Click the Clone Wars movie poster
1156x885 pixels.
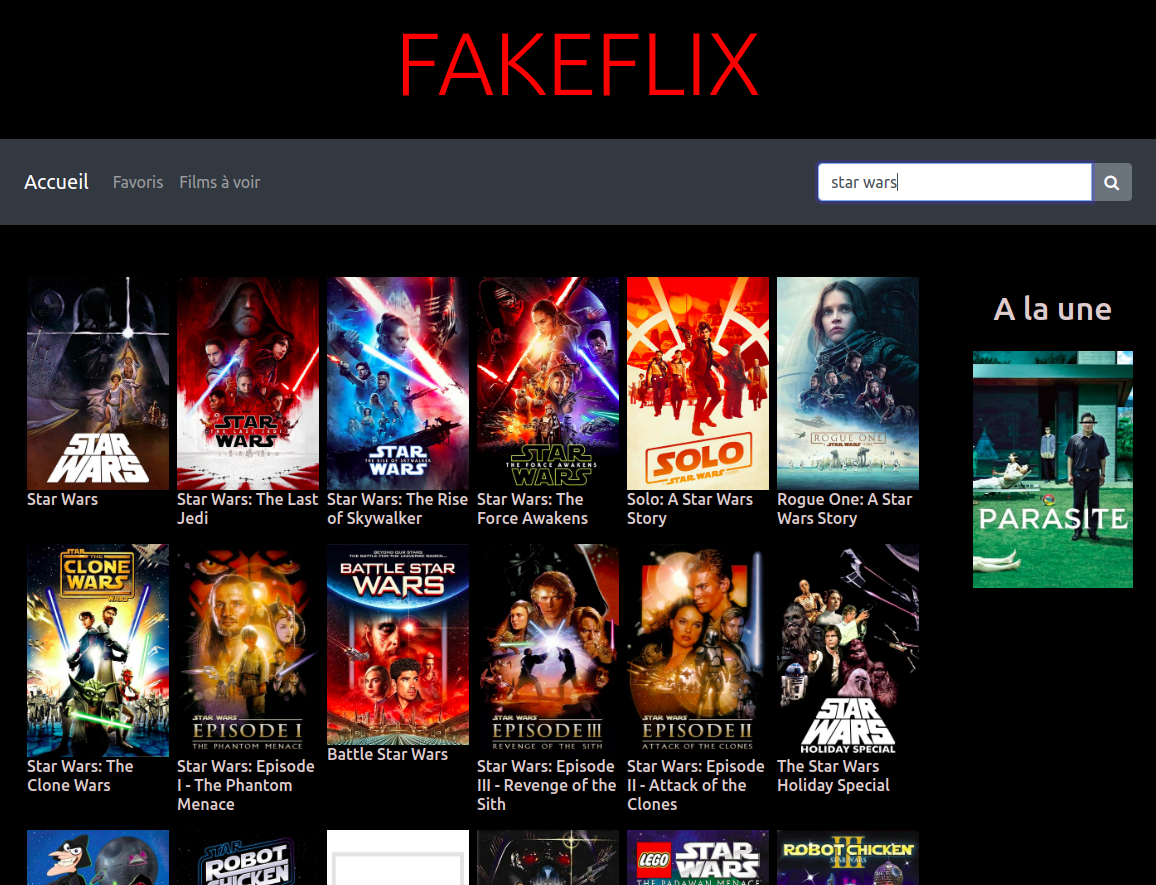click(x=98, y=650)
